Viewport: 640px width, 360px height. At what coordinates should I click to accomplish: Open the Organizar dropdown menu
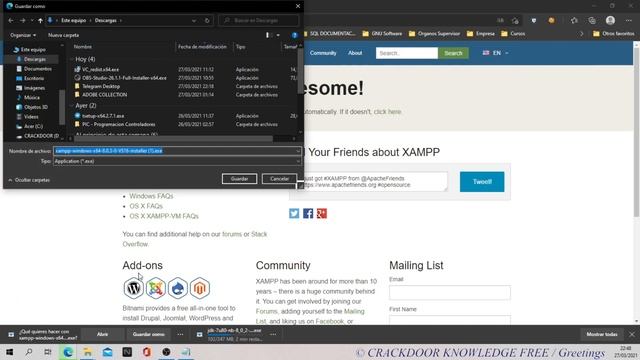tap(23, 35)
